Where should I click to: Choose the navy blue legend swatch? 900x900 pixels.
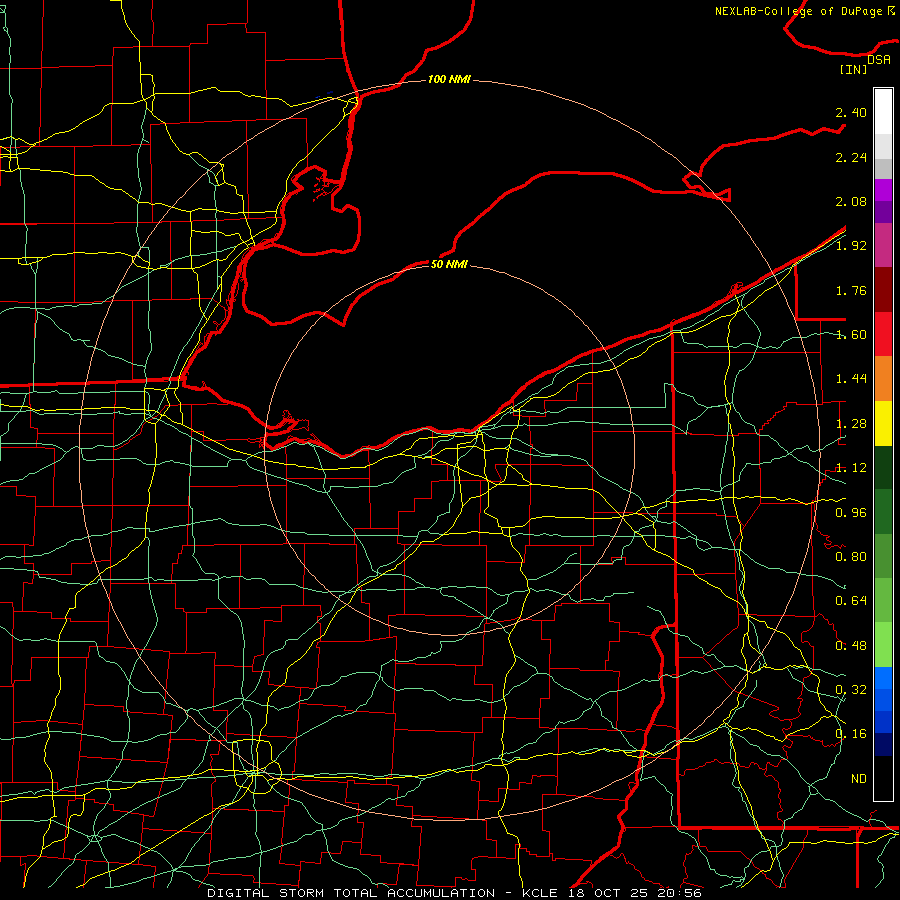[x=883, y=744]
